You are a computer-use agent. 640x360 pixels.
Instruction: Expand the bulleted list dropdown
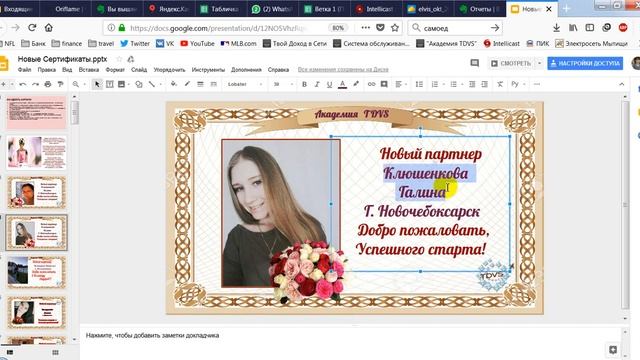[x=462, y=84]
